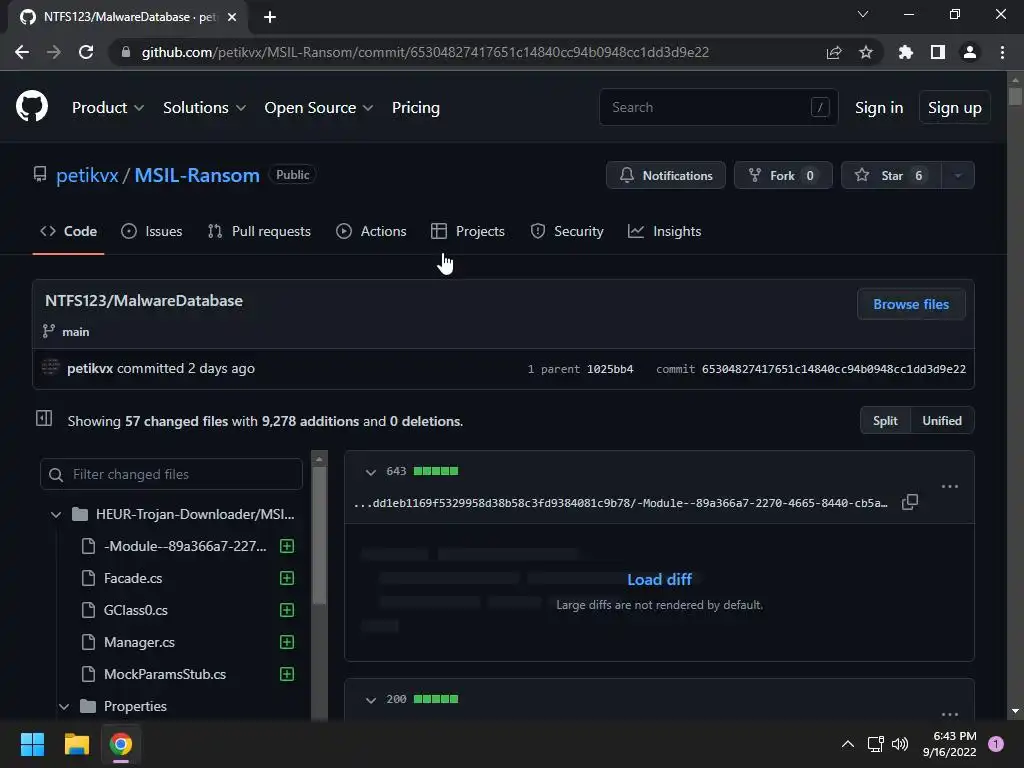Collapse the HEUR-Trojan-Downloader folder
The image size is (1024, 768).
click(x=56, y=515)
